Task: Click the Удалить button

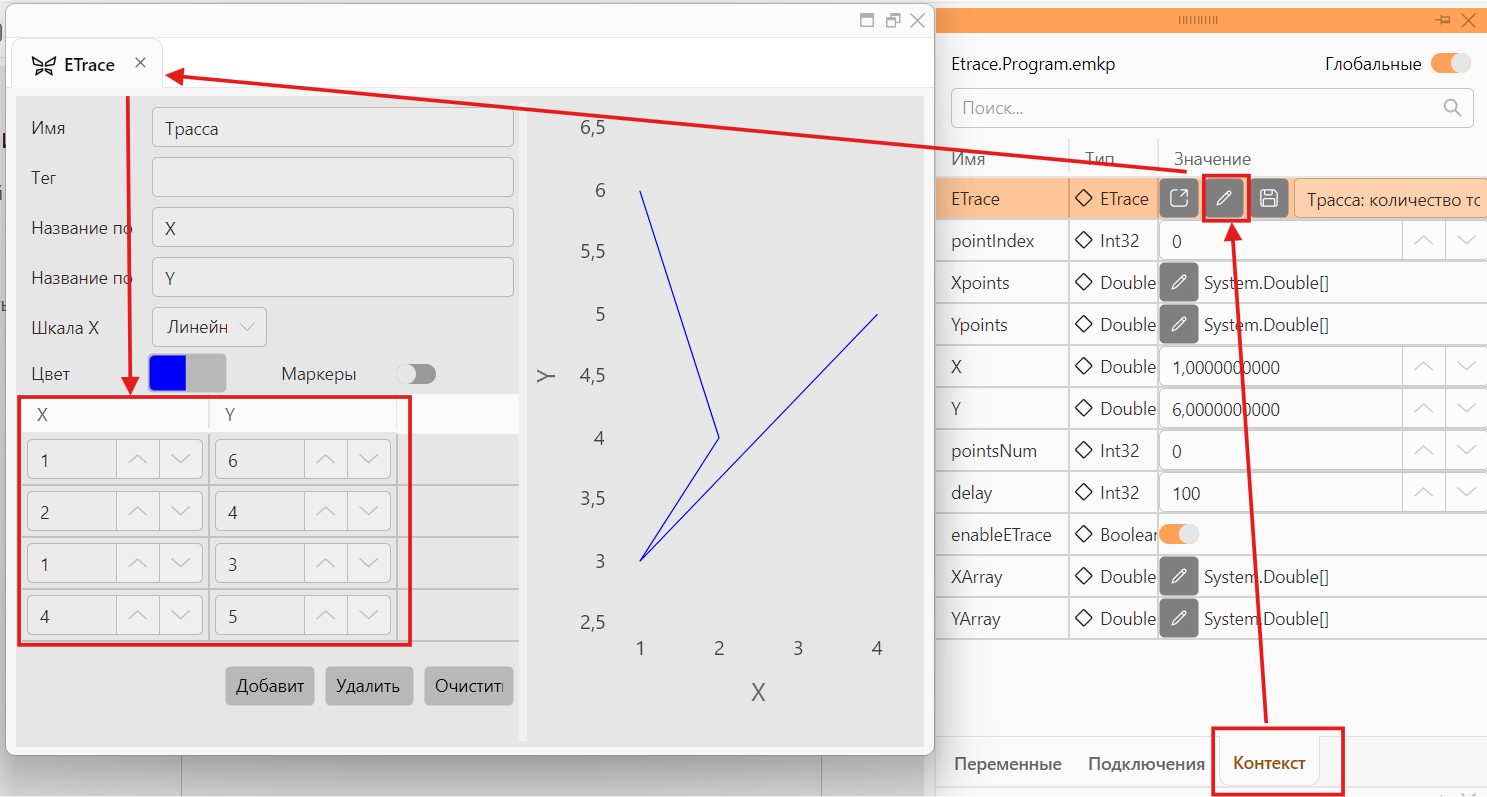Action: tap(369, 686)
